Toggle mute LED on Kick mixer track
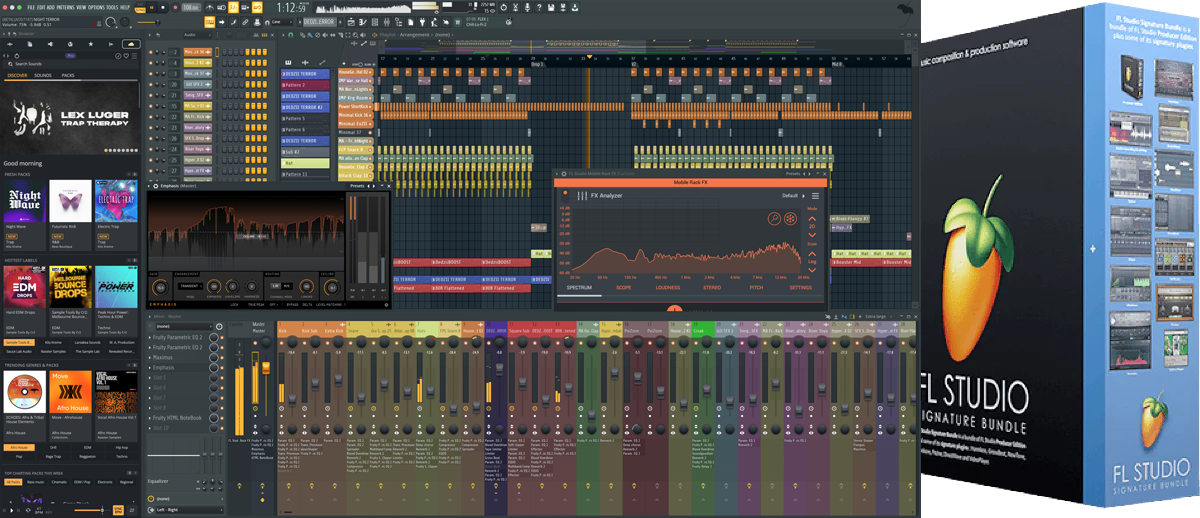This screenshot has width=1200, height=518. (x=281, y=342)
